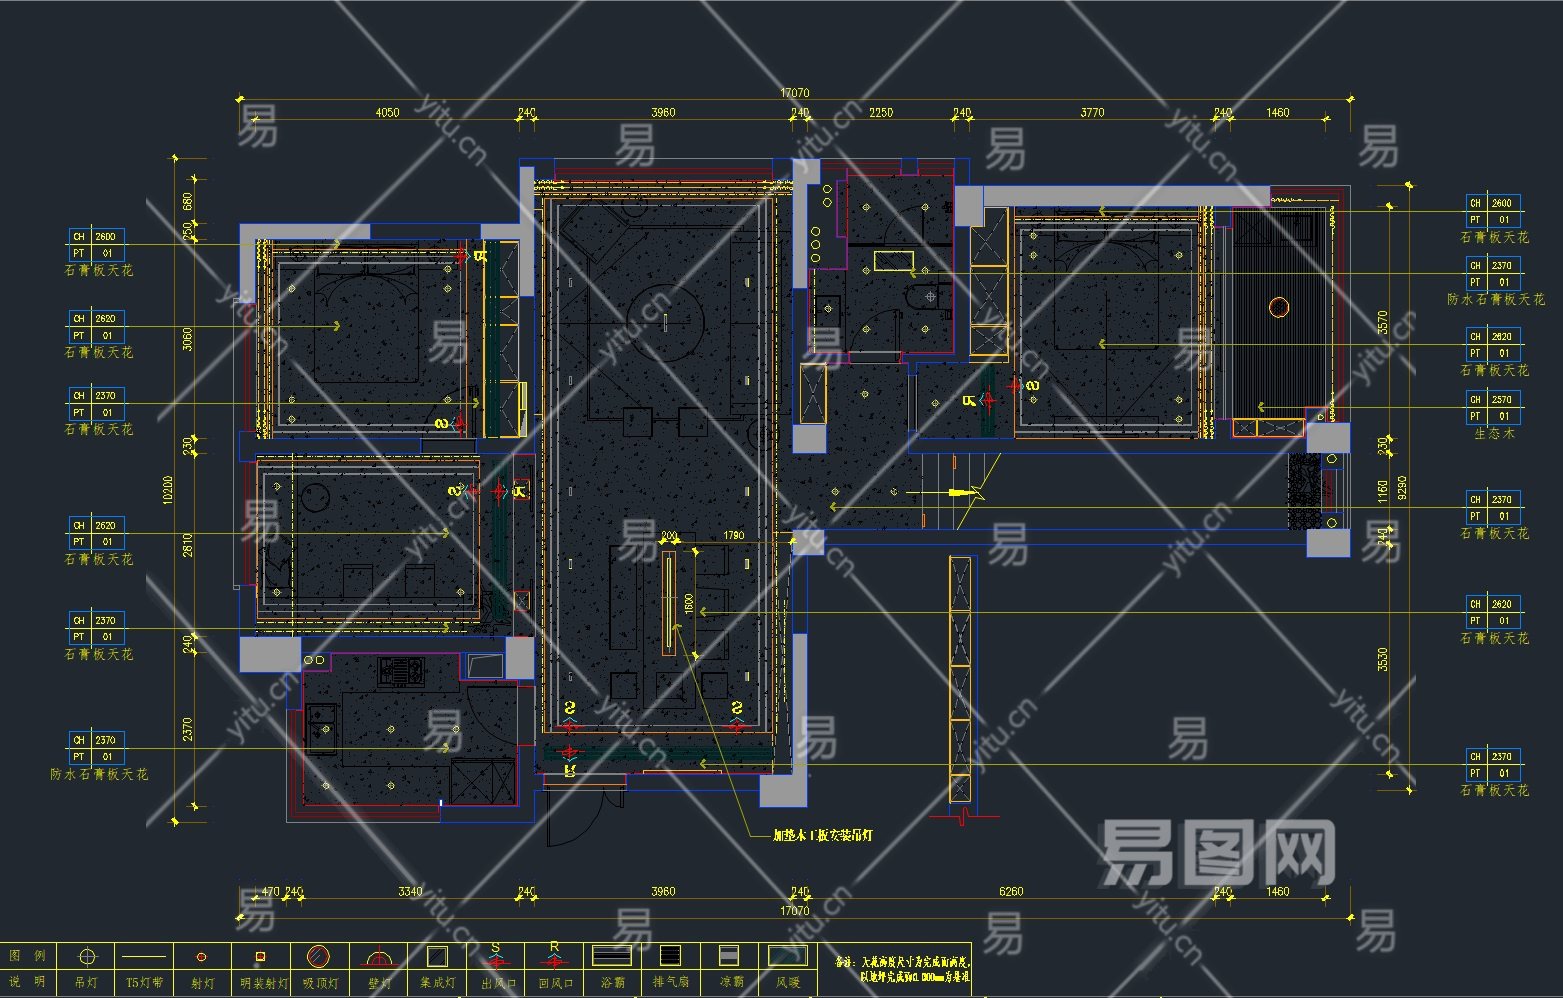Screen dimensions: 1563x998
Task: Click the 3530 vertical dimension text
Action: point(1383,660)
